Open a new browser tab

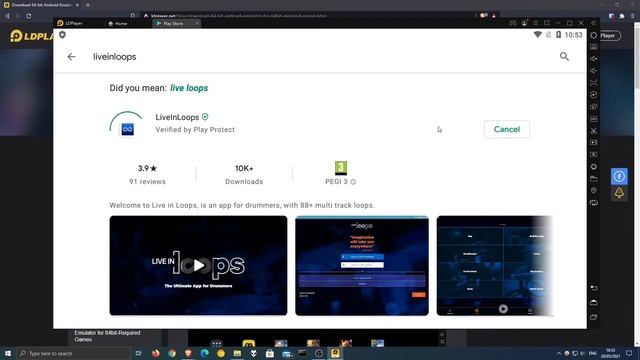[x=88, y=5]
